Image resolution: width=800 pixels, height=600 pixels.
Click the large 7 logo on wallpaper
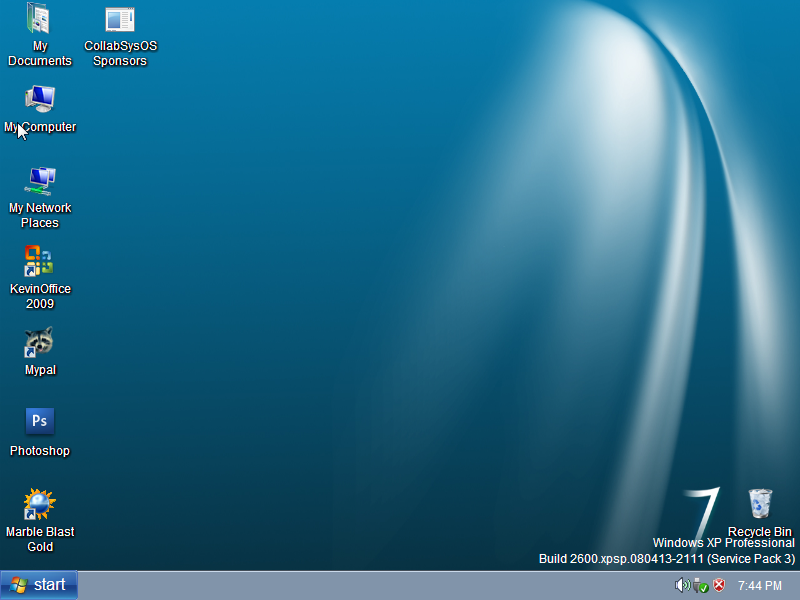click(704, 510)
